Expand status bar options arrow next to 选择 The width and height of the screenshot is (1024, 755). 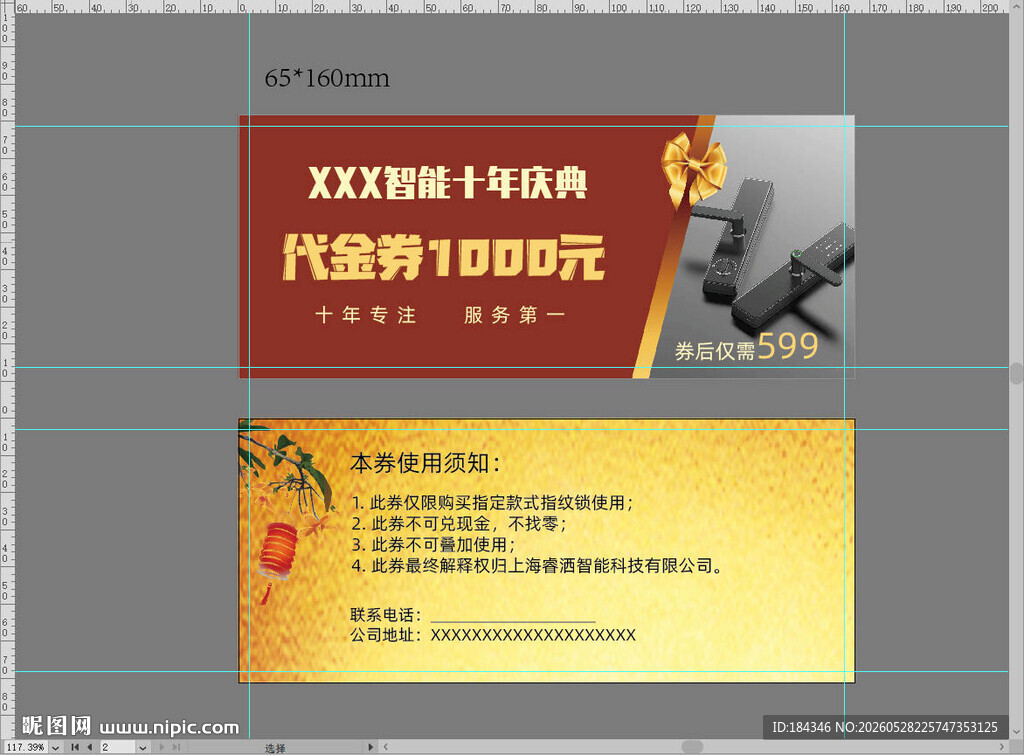[x=370, y=747]
